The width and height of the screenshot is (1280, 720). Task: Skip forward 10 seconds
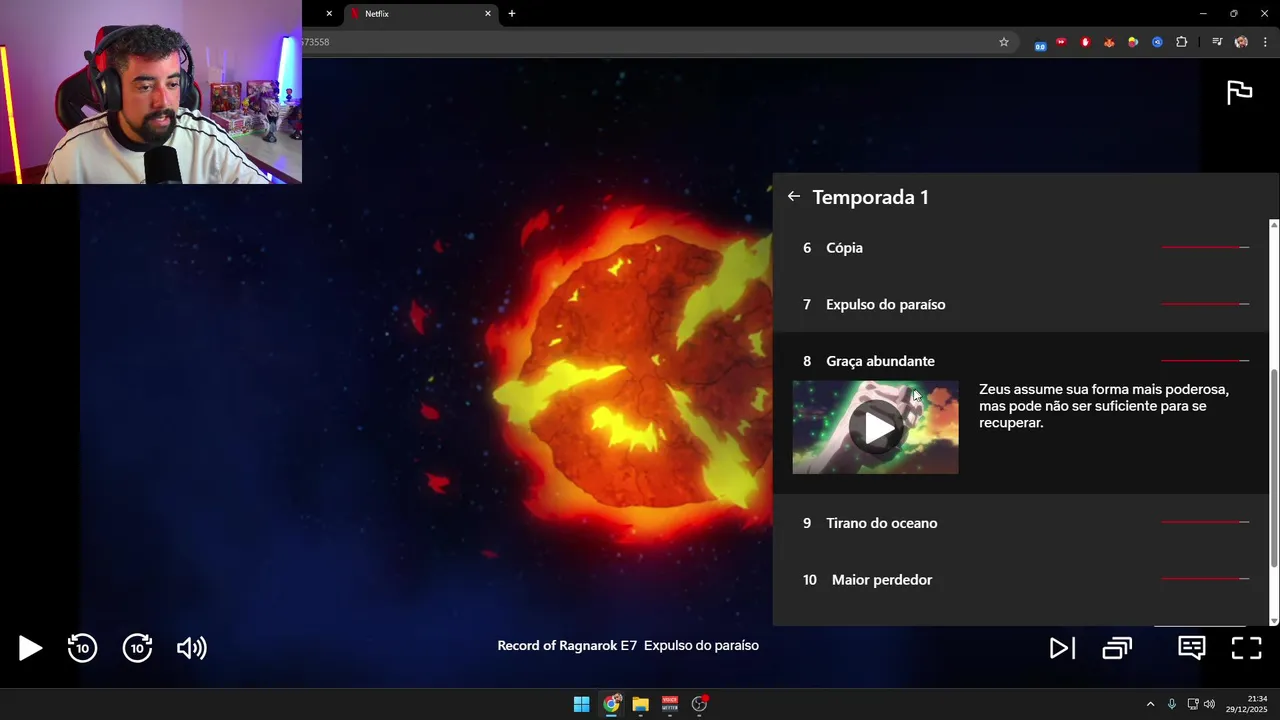pyautogui.click(x=137, y=648)
